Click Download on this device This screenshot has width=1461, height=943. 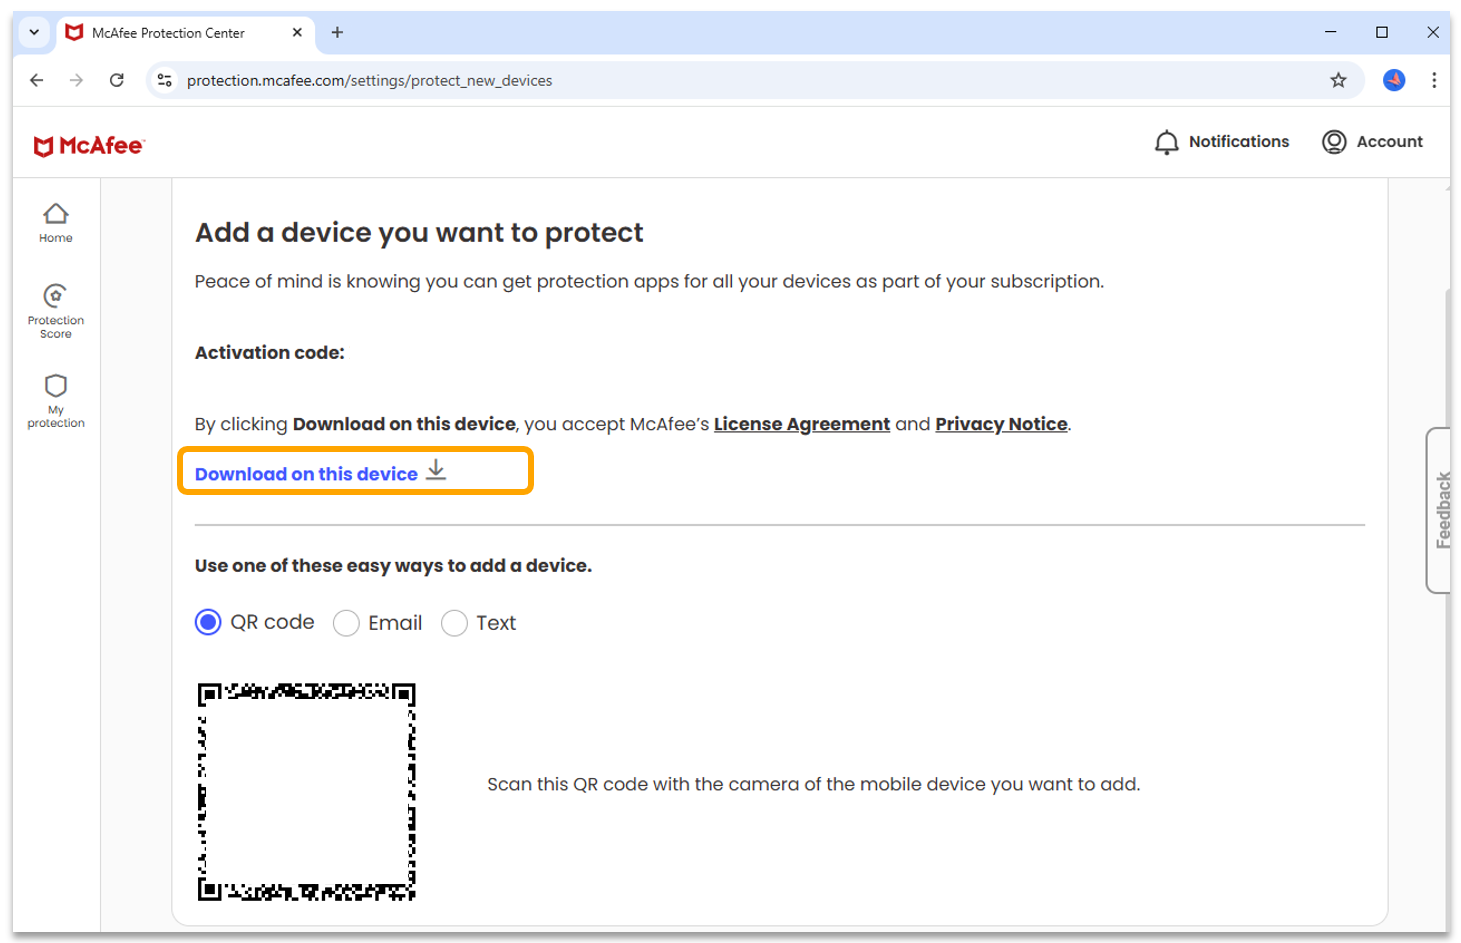click(x=306, y=473)
